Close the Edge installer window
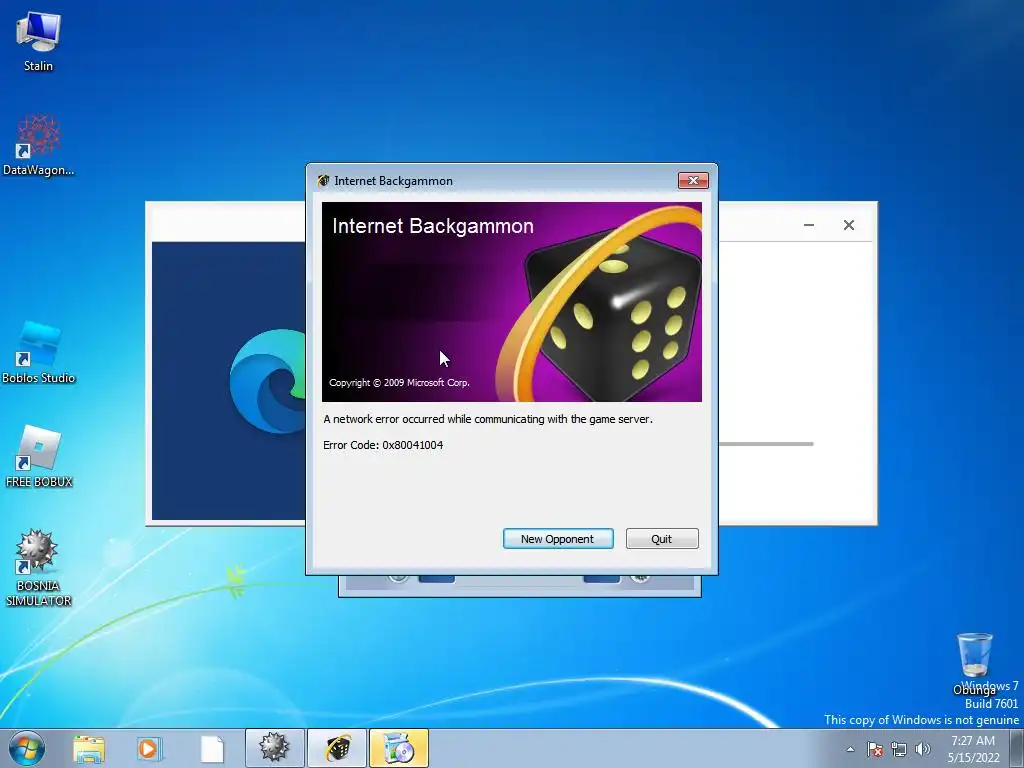 [x=848, y=225]
